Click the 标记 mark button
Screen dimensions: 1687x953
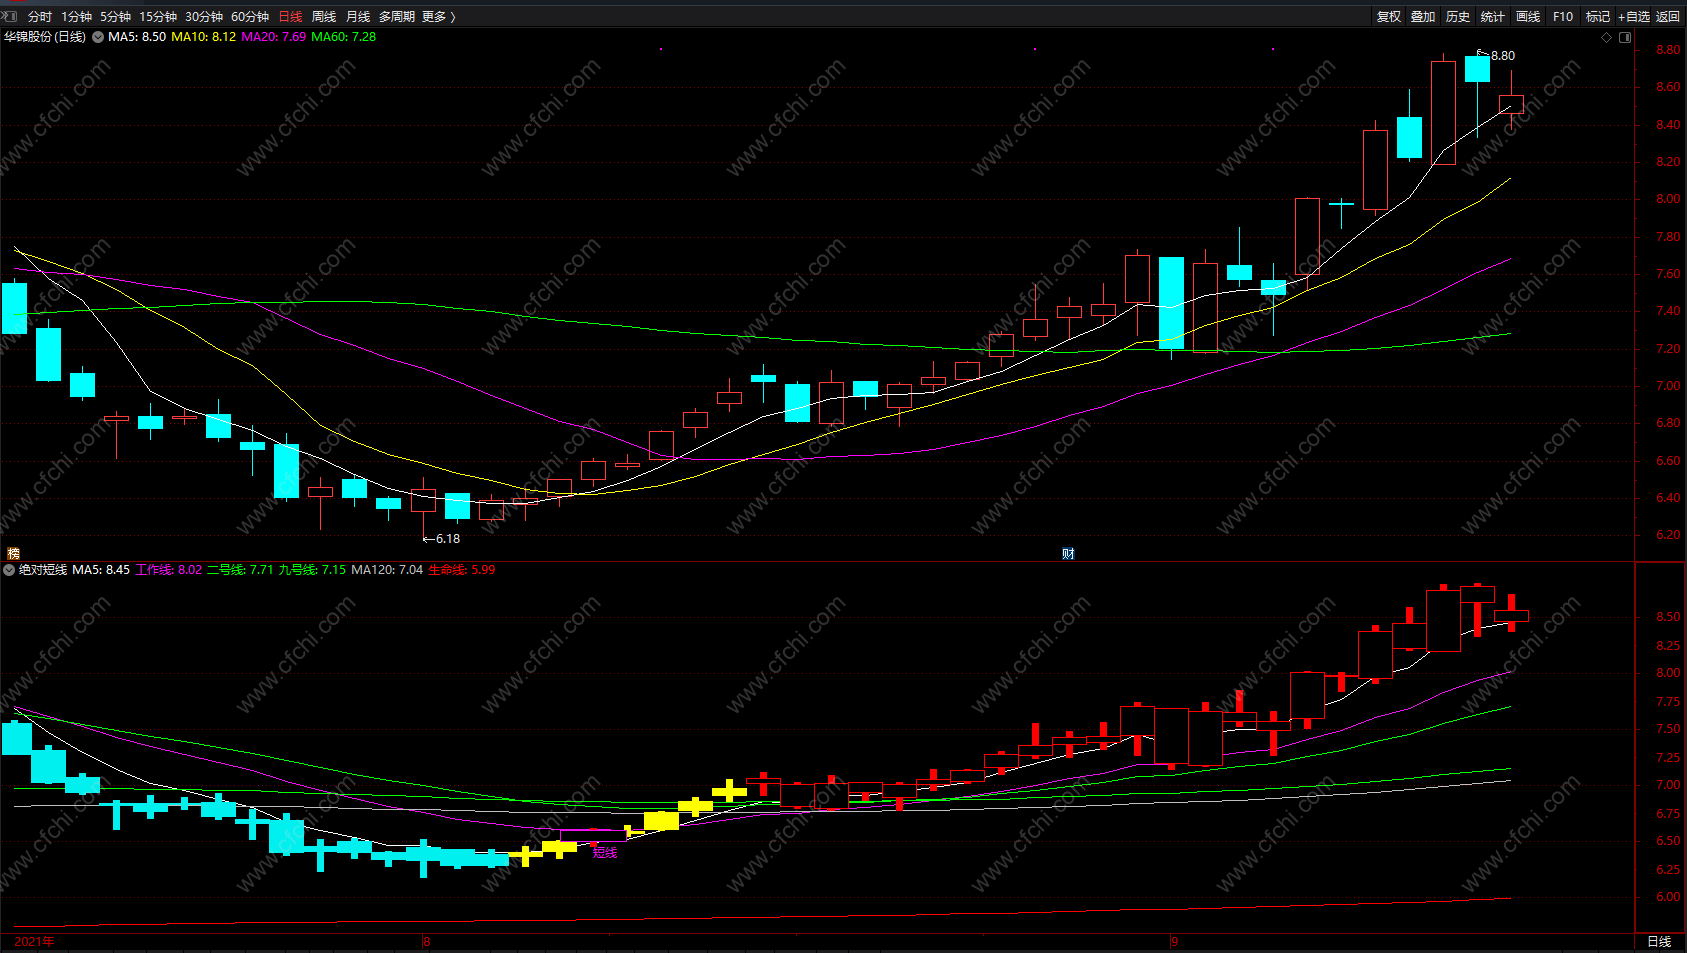[1598, 17]
